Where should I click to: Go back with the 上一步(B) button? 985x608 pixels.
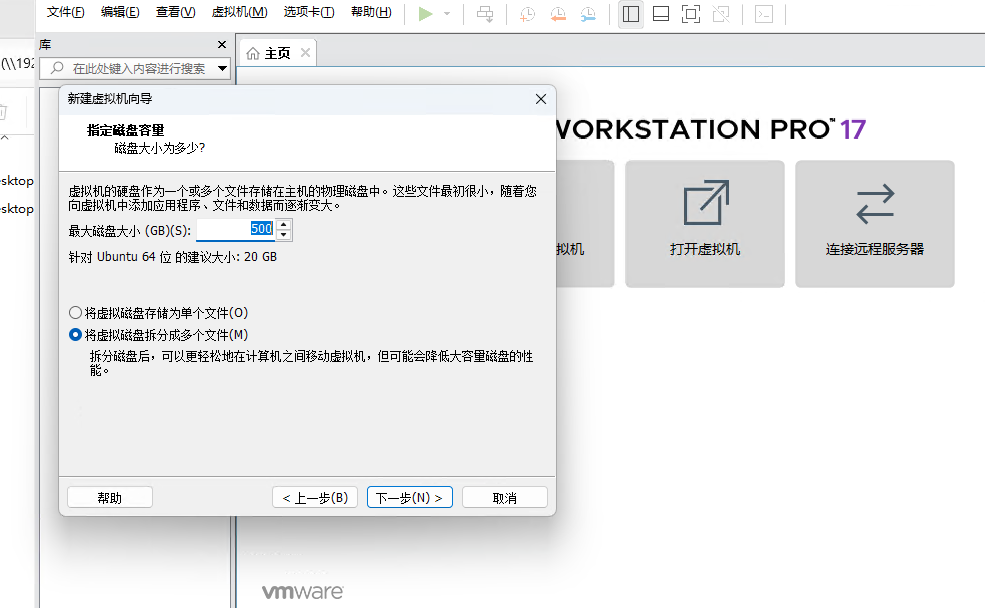[x=315, y=497]
